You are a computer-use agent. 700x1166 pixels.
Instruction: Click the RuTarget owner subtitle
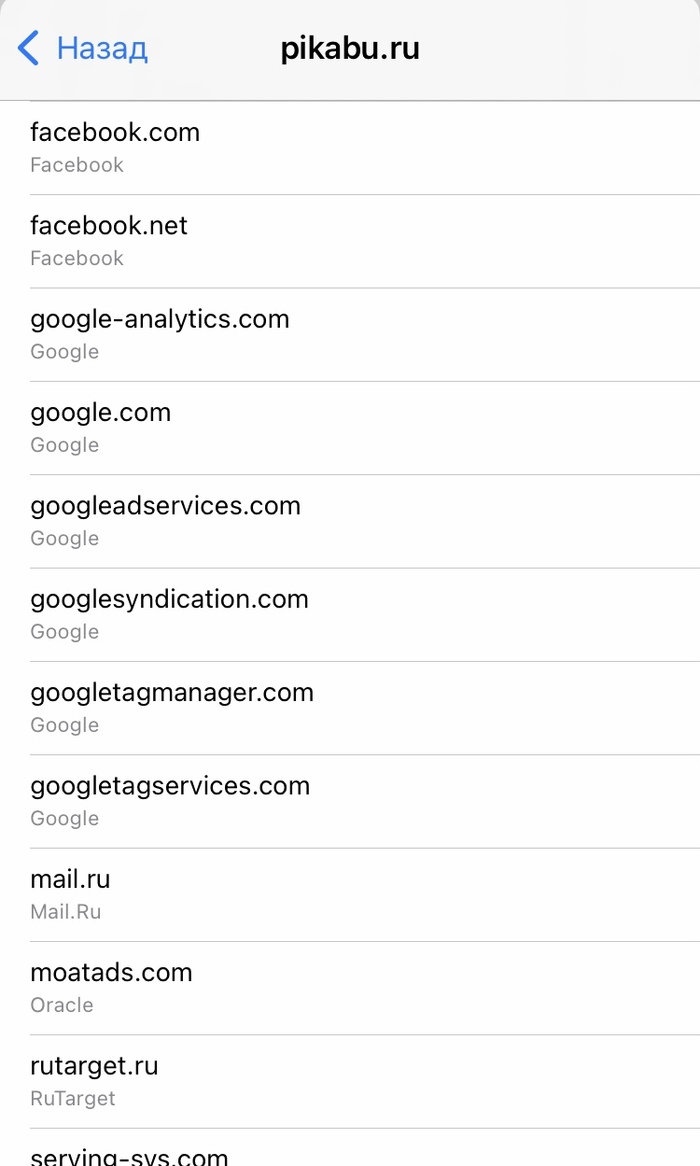[73, 1098]
